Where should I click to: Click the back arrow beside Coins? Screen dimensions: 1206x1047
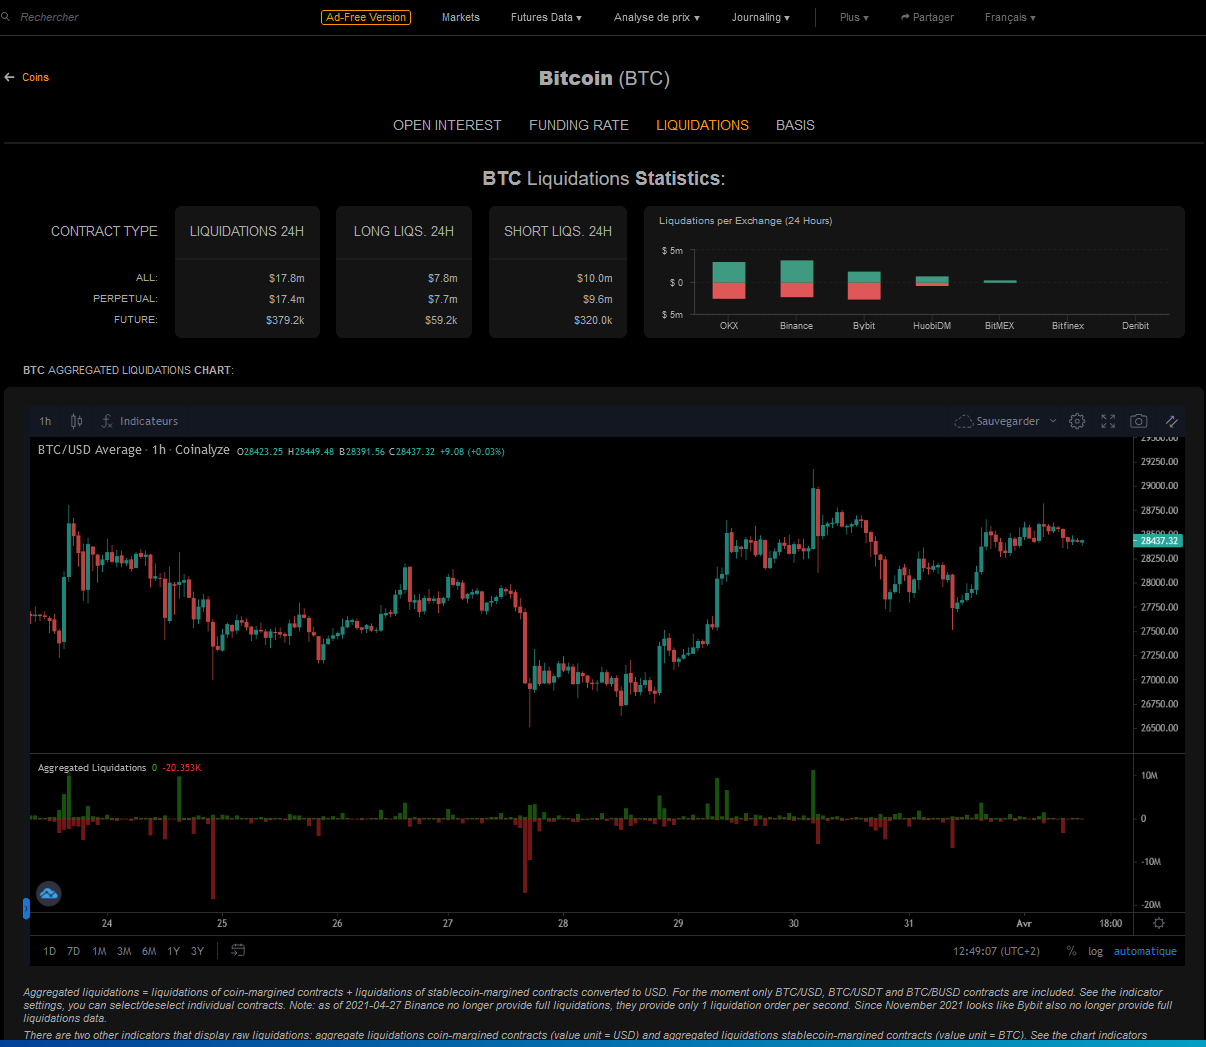pyautogui.click(x=10, y=77)
